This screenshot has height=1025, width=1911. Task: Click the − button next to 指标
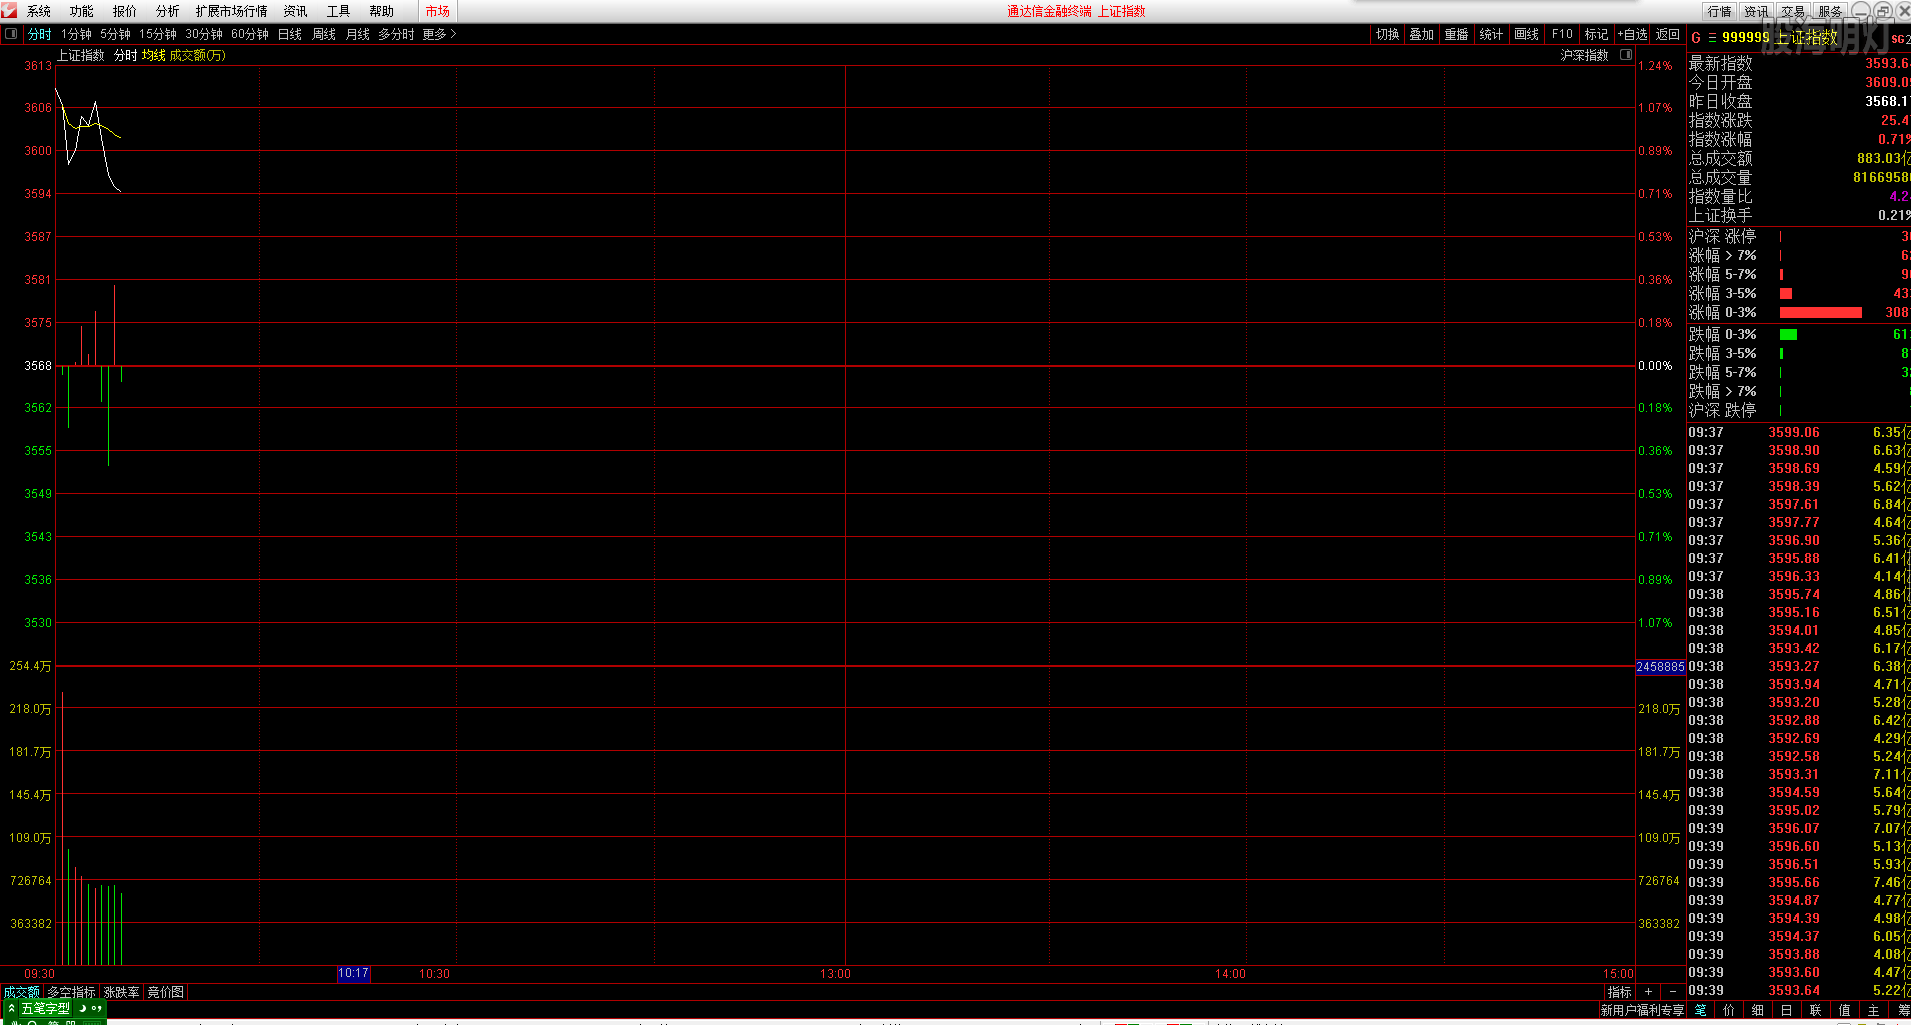(1672, 992)
